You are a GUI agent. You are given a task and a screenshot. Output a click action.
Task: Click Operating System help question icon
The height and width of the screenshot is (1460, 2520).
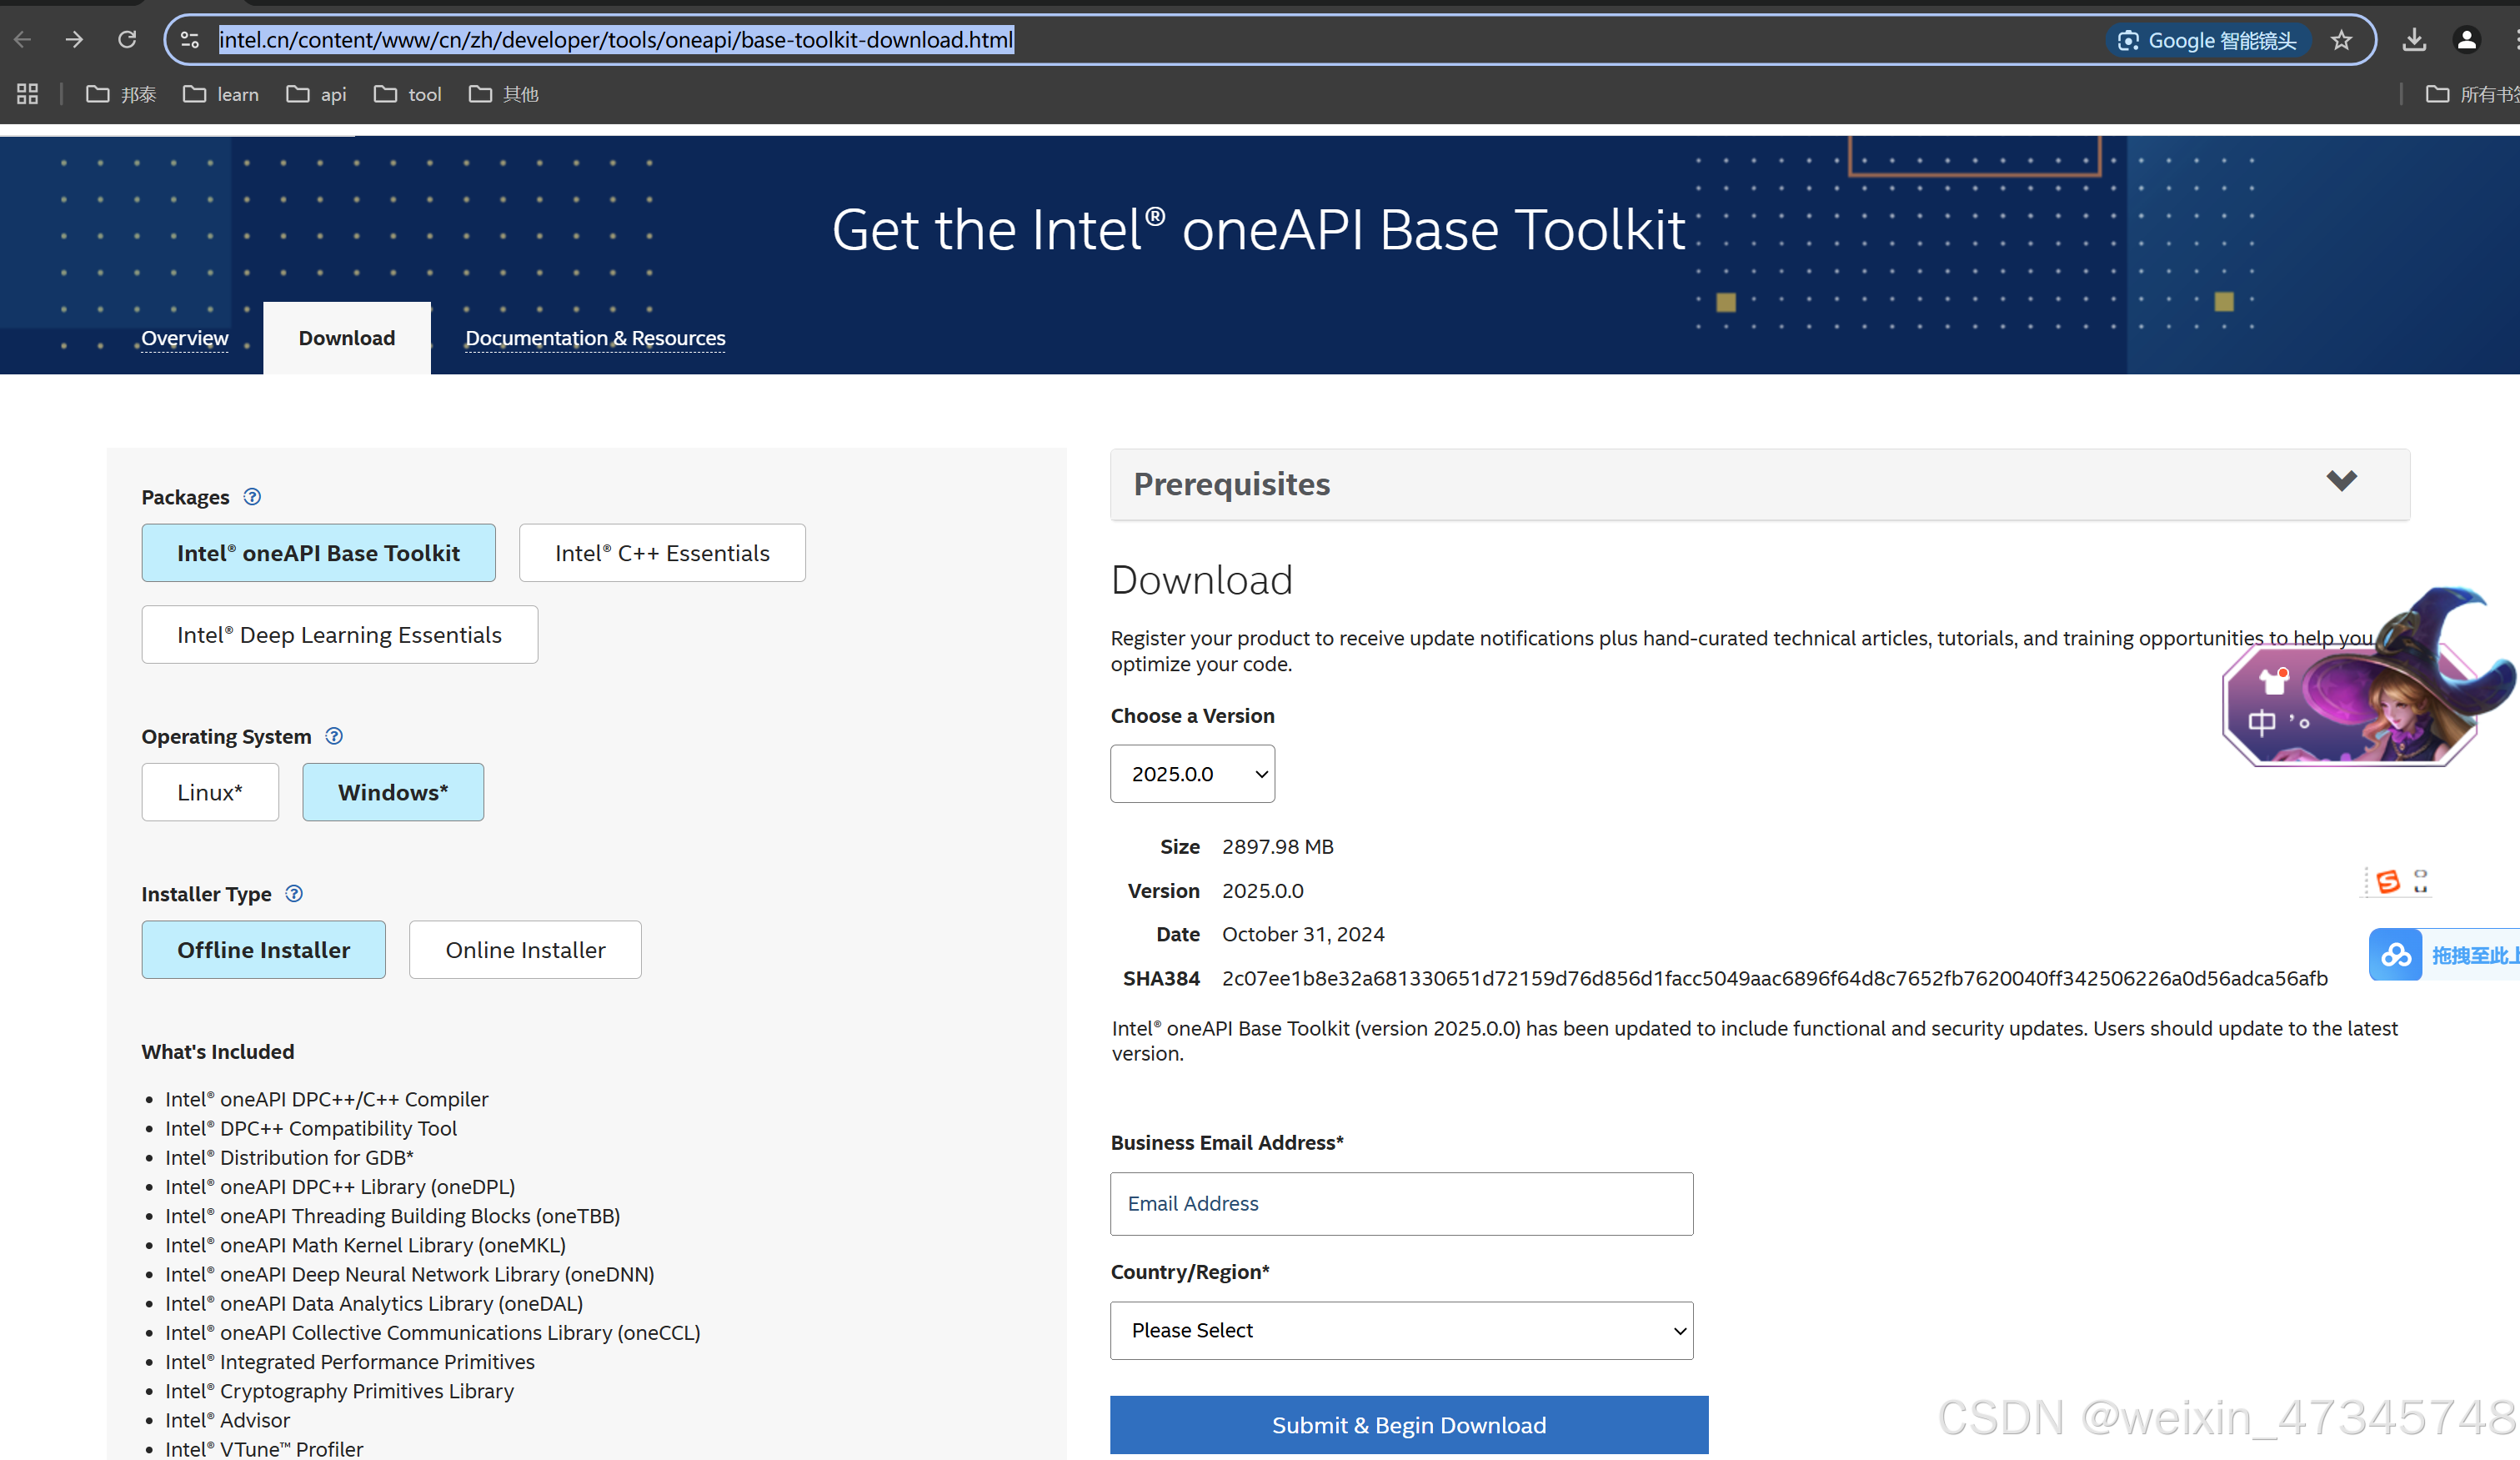click(x=334, y=736)
